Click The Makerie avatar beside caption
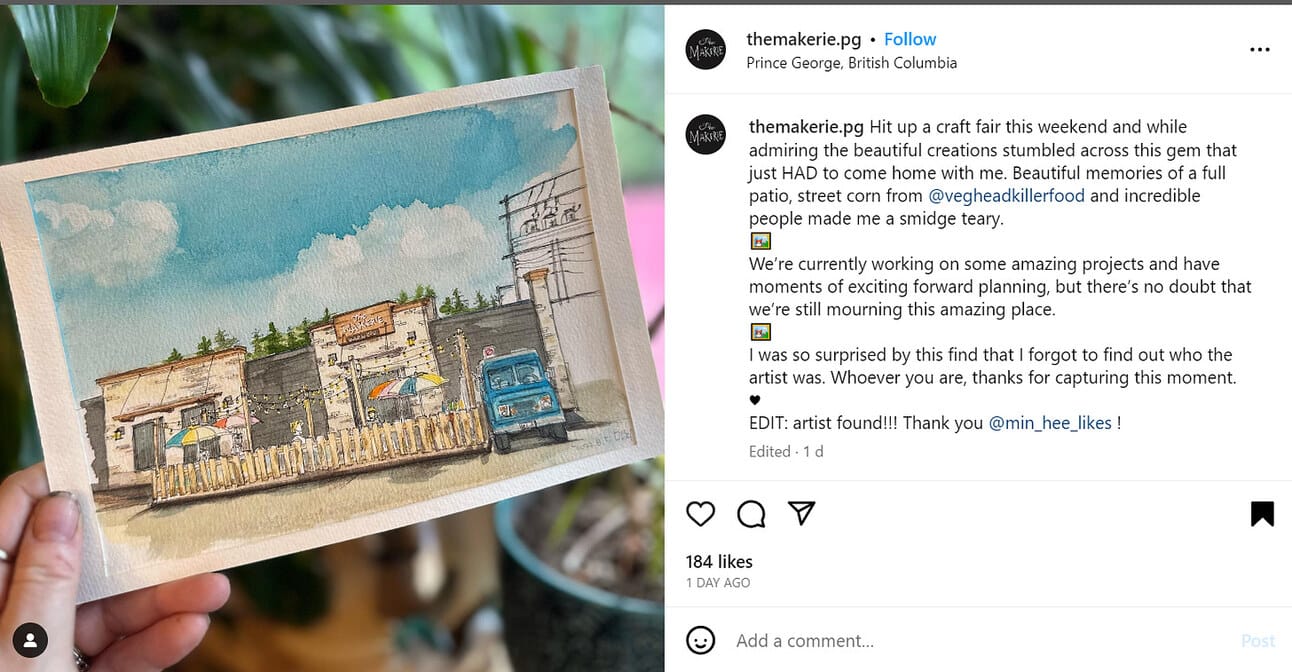 click(x=706, y=134)
